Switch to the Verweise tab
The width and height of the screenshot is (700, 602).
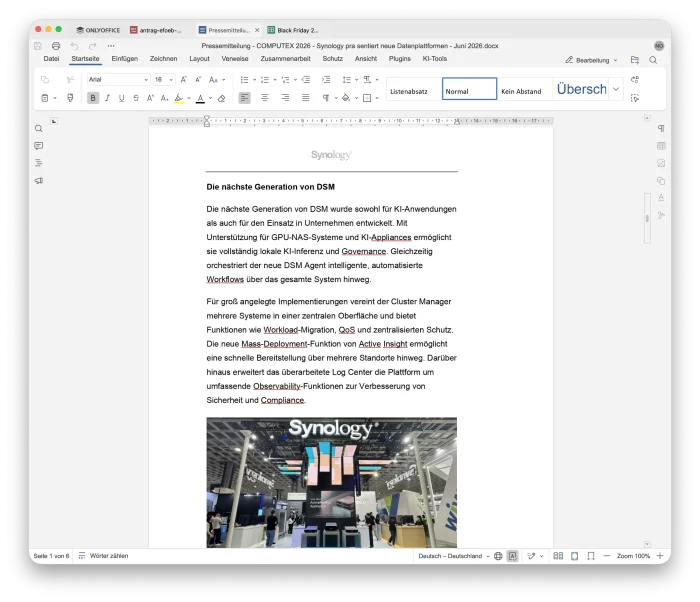(x=235, y=59)
